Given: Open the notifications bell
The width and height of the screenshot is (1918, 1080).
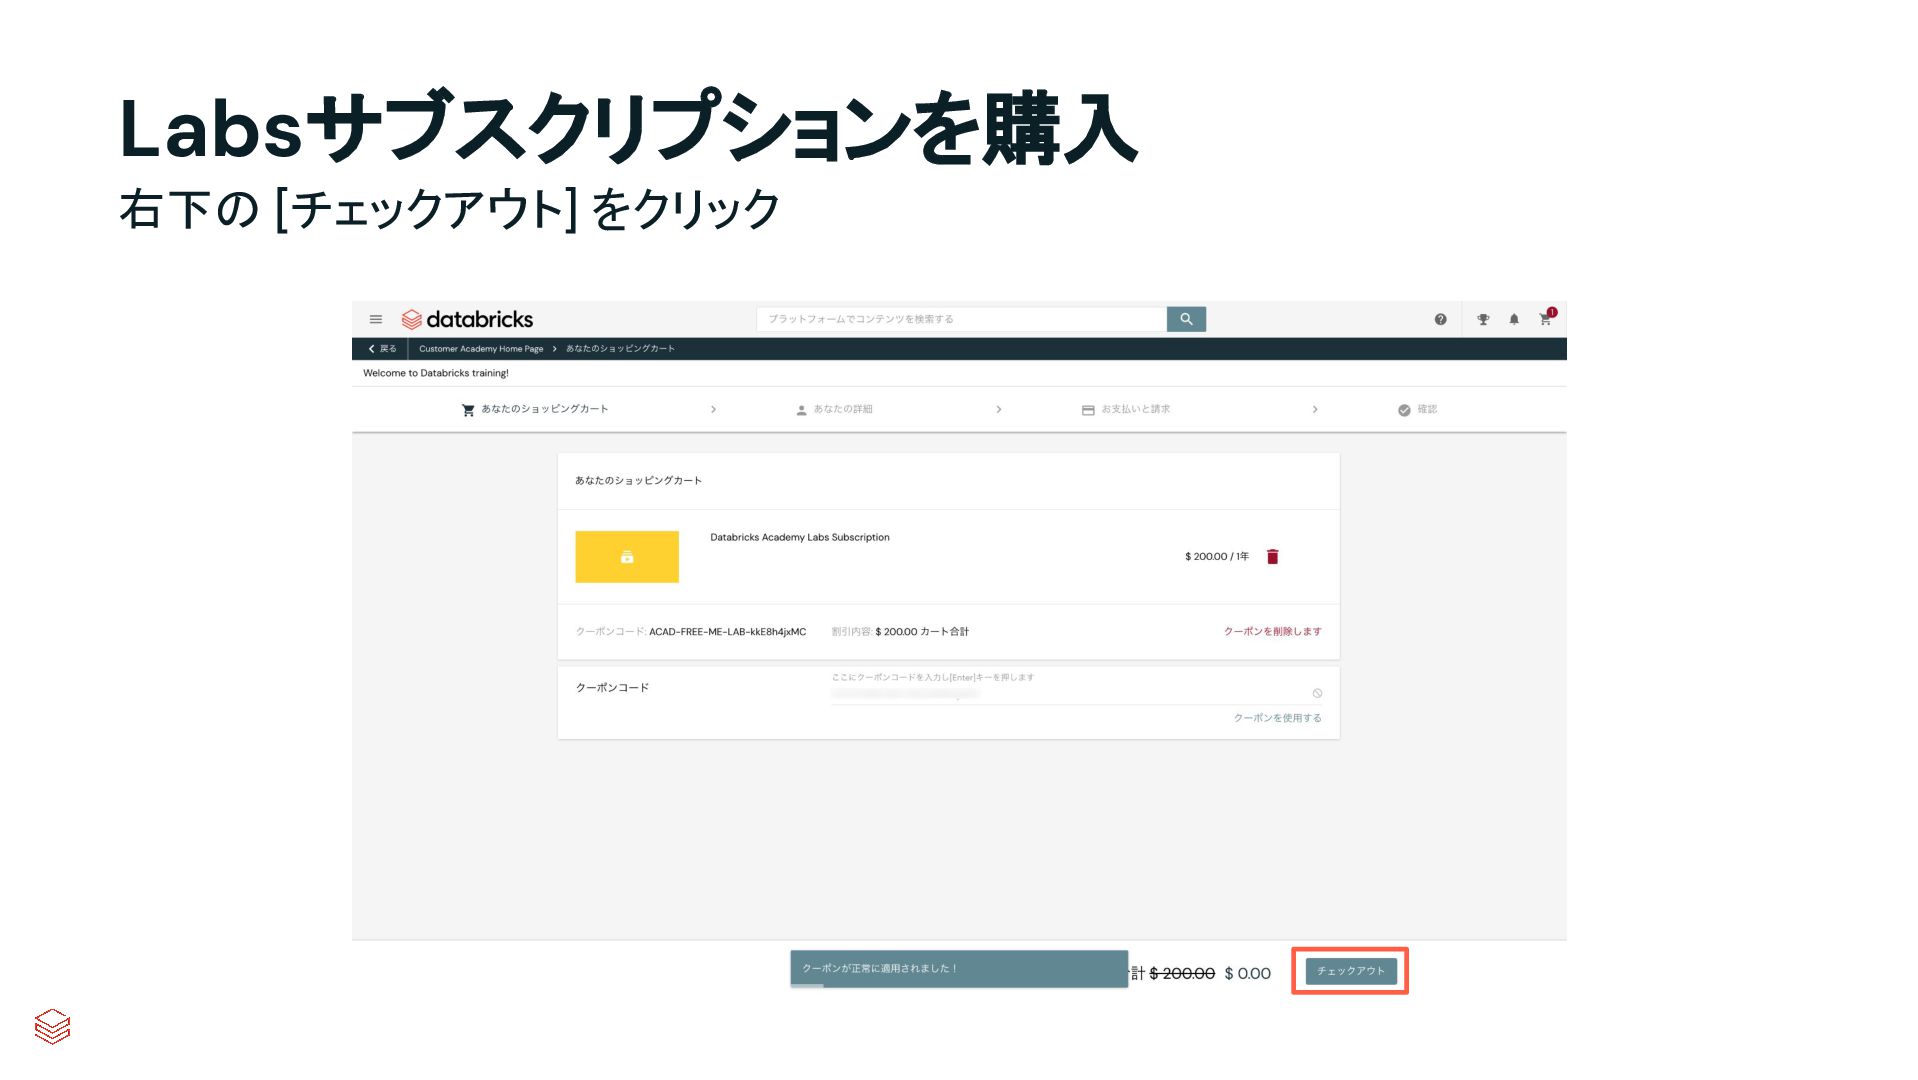Looking at the screenshot, I should [x=1514, y=320].
